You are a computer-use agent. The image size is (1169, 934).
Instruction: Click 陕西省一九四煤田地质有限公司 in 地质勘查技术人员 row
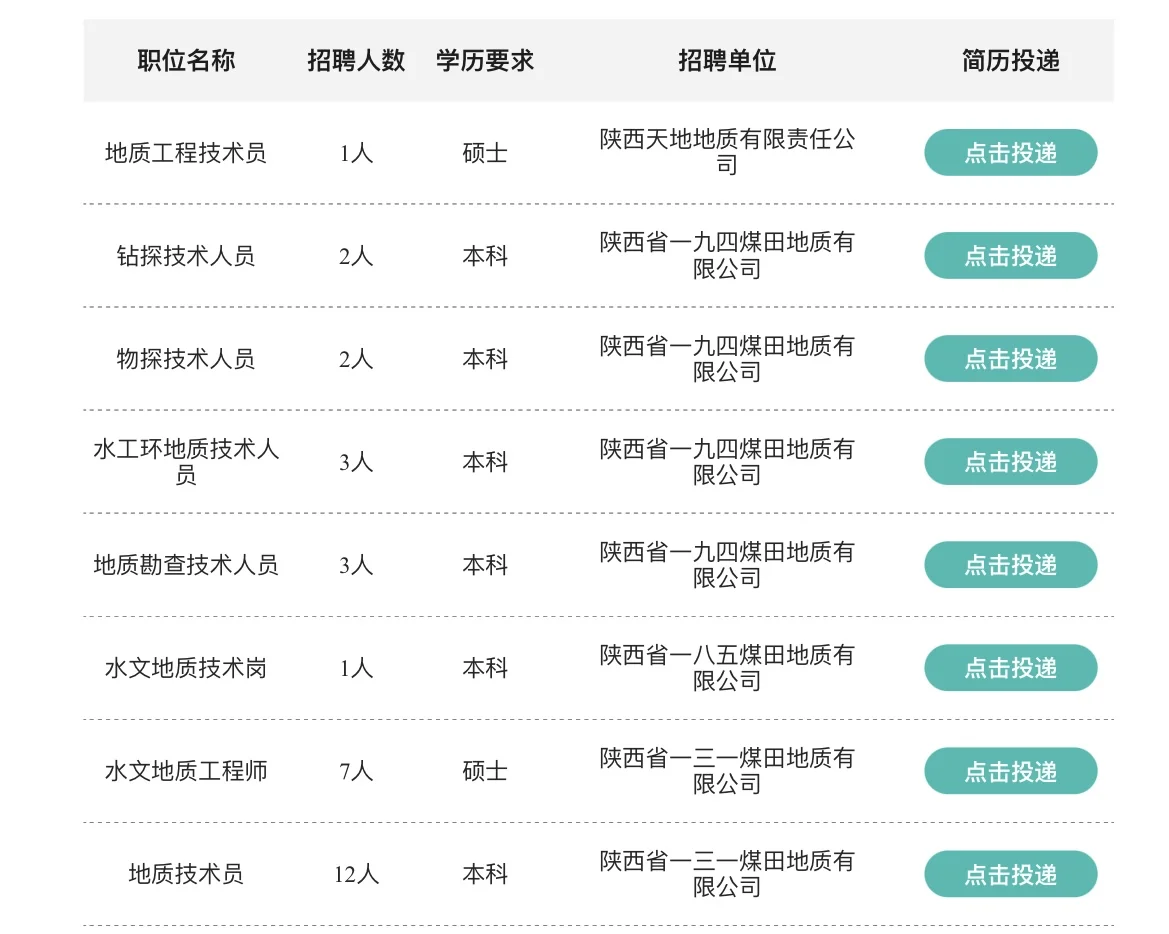[x=727, y=564]
